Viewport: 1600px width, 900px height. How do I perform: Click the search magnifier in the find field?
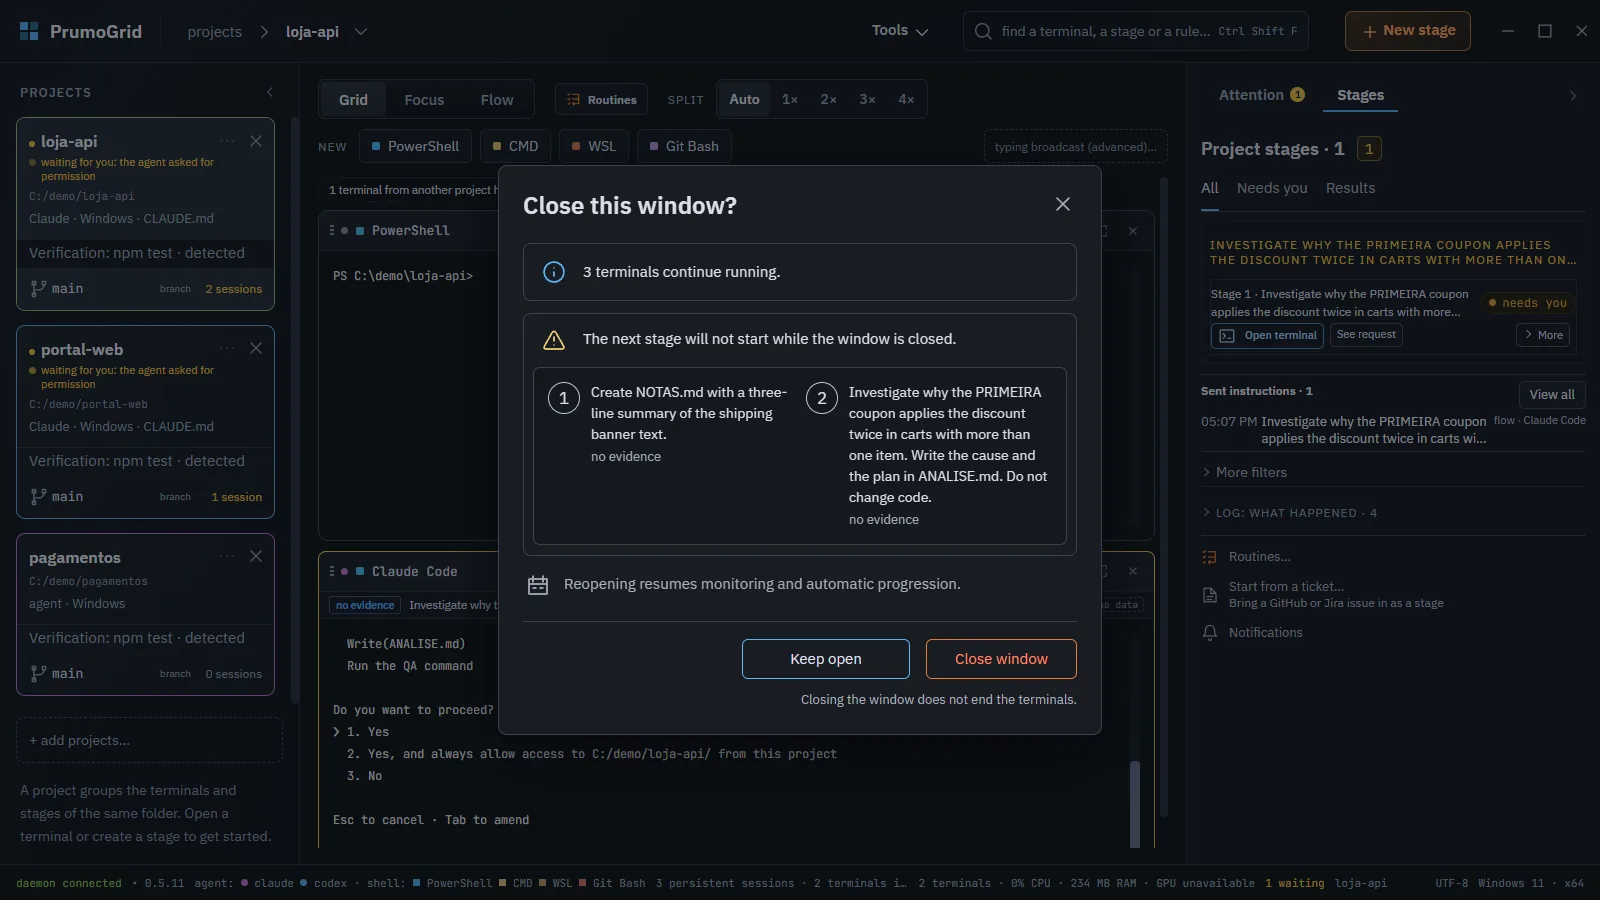tap(983, 31)
